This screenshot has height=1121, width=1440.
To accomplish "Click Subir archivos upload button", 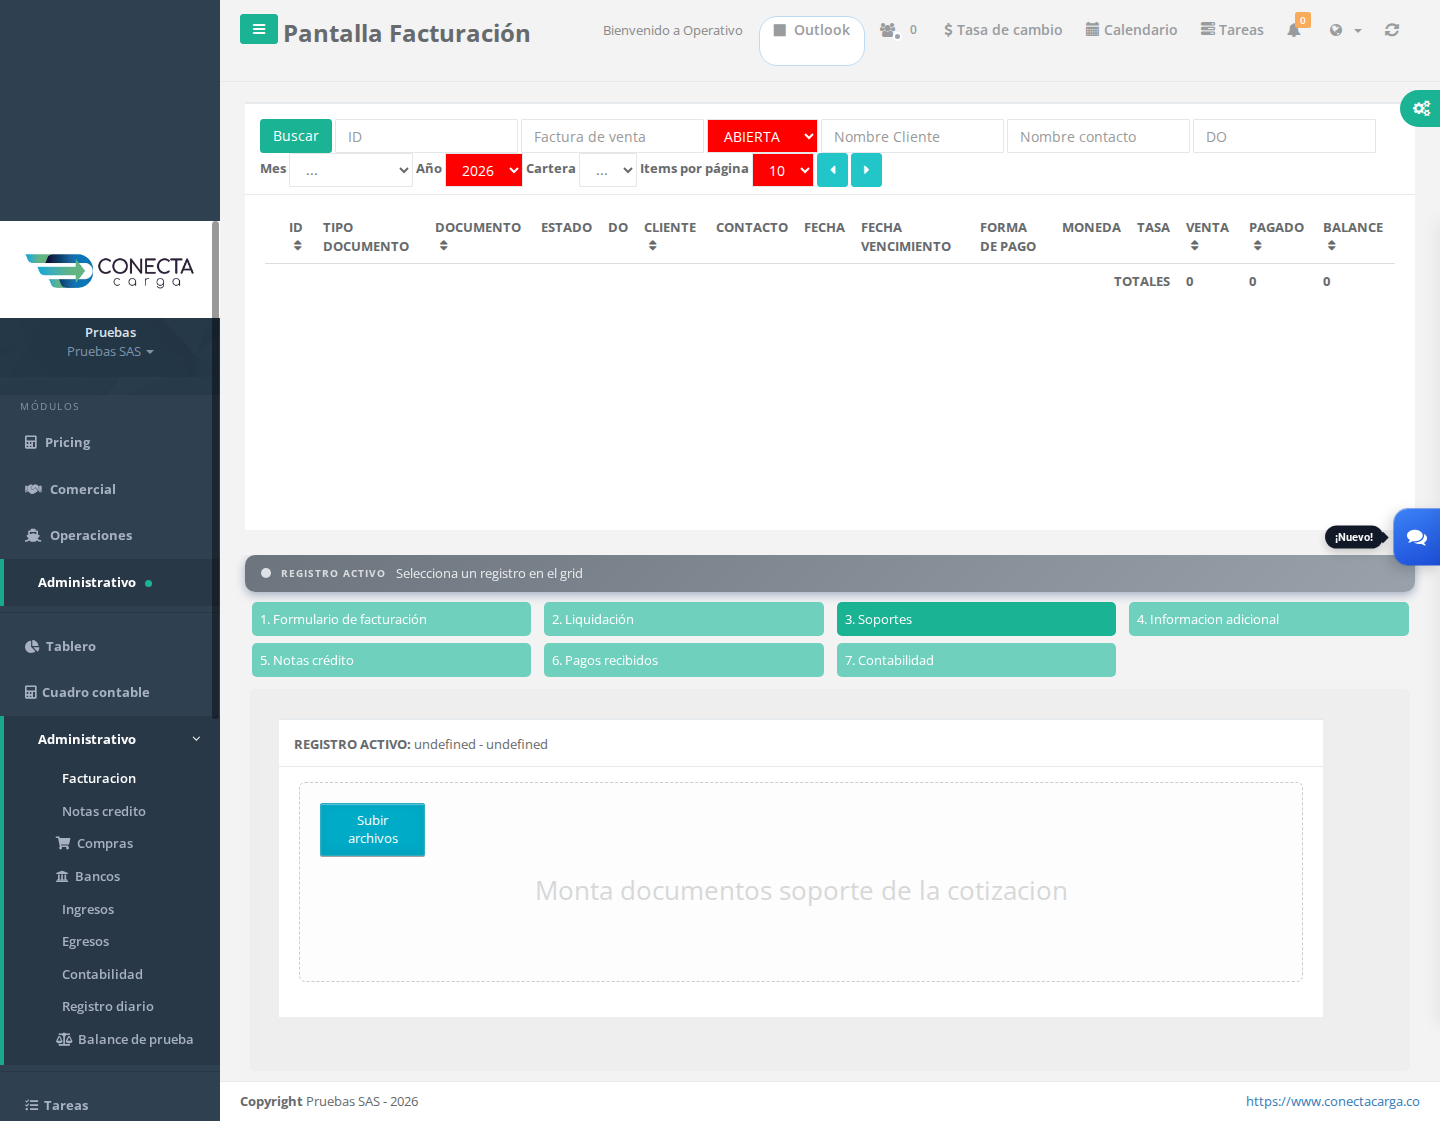I will [372, 829].
